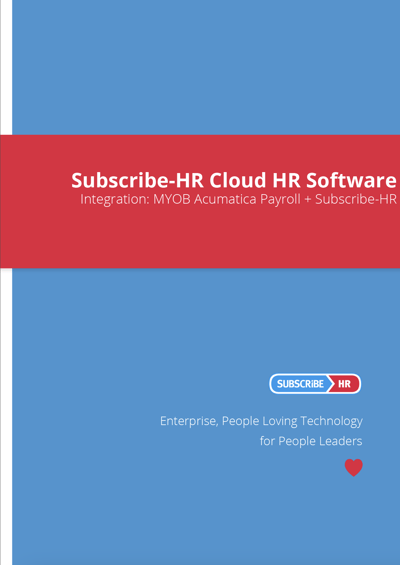Select 'MYOB' in the subtitle line
400x565 pixels.
click(172, 199)
